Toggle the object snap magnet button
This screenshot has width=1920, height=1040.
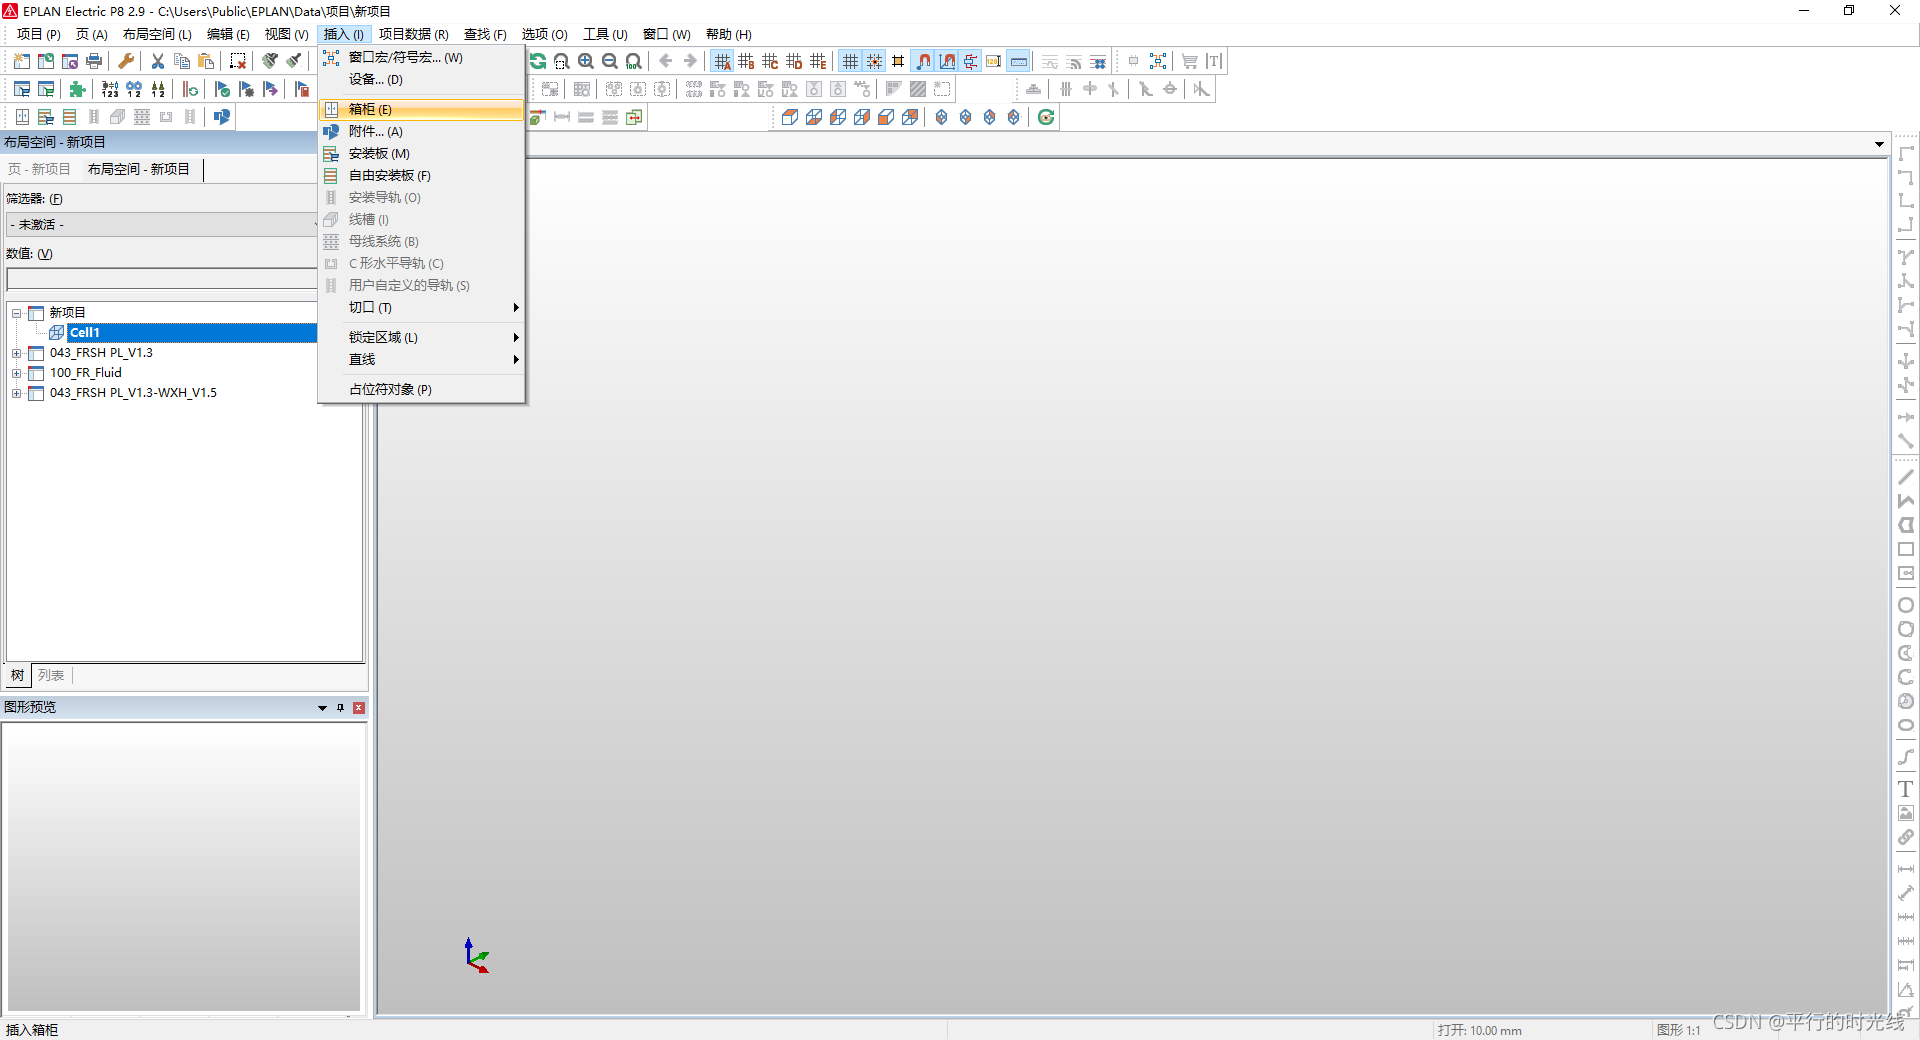point(923,61)
